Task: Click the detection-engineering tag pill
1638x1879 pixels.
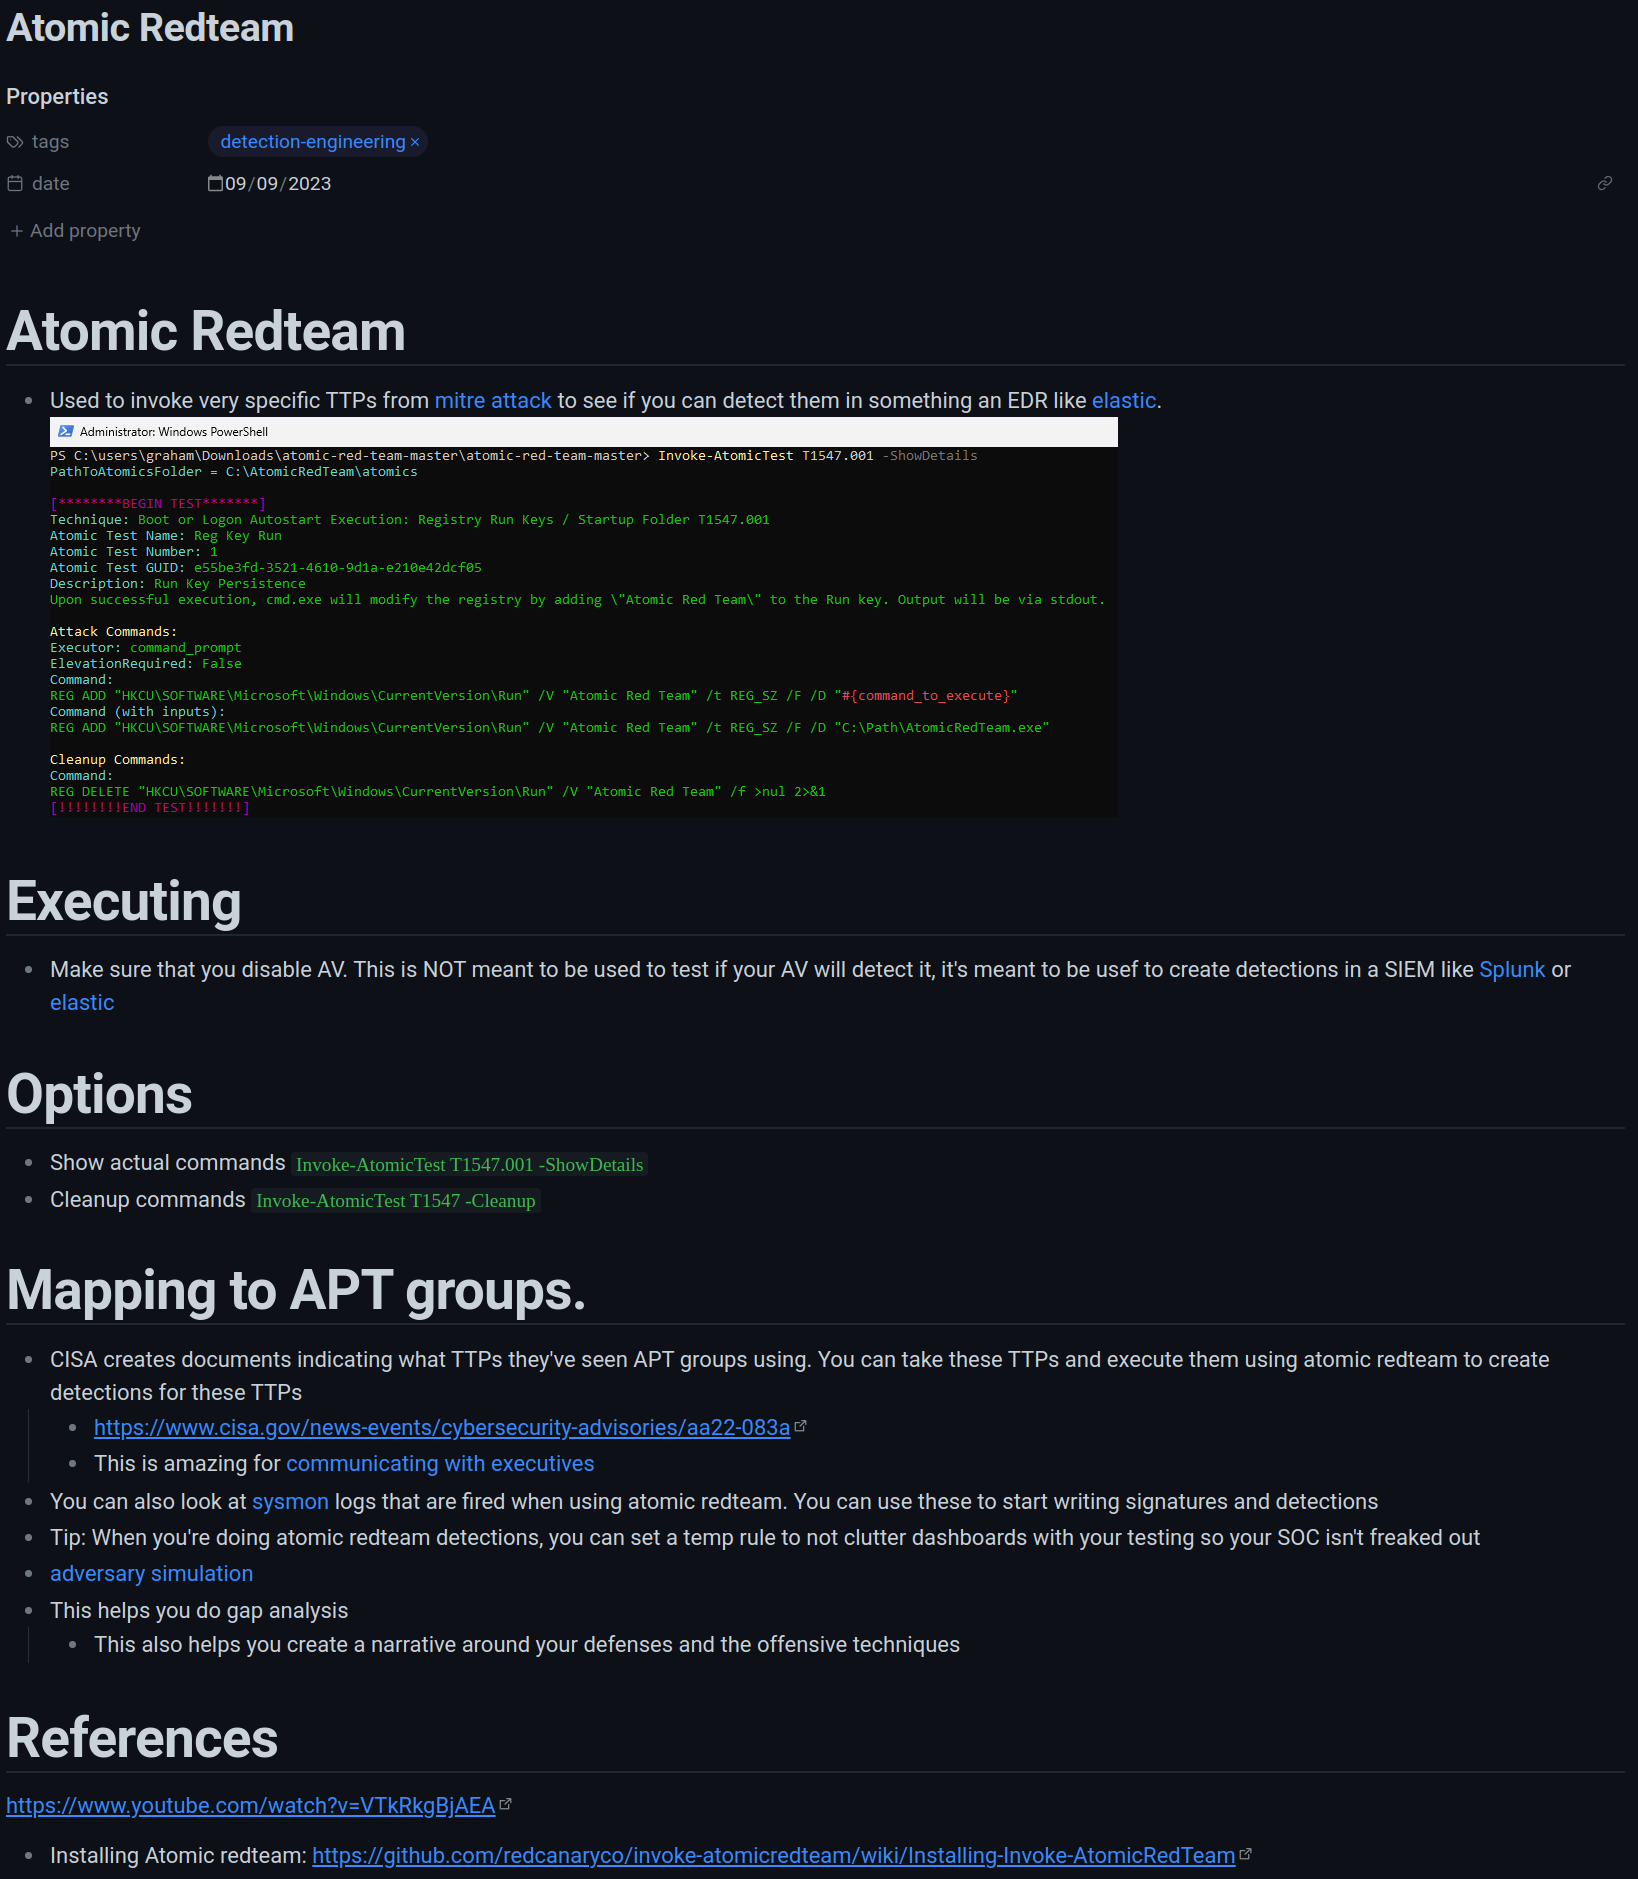Action: click(x=312, y=142)
